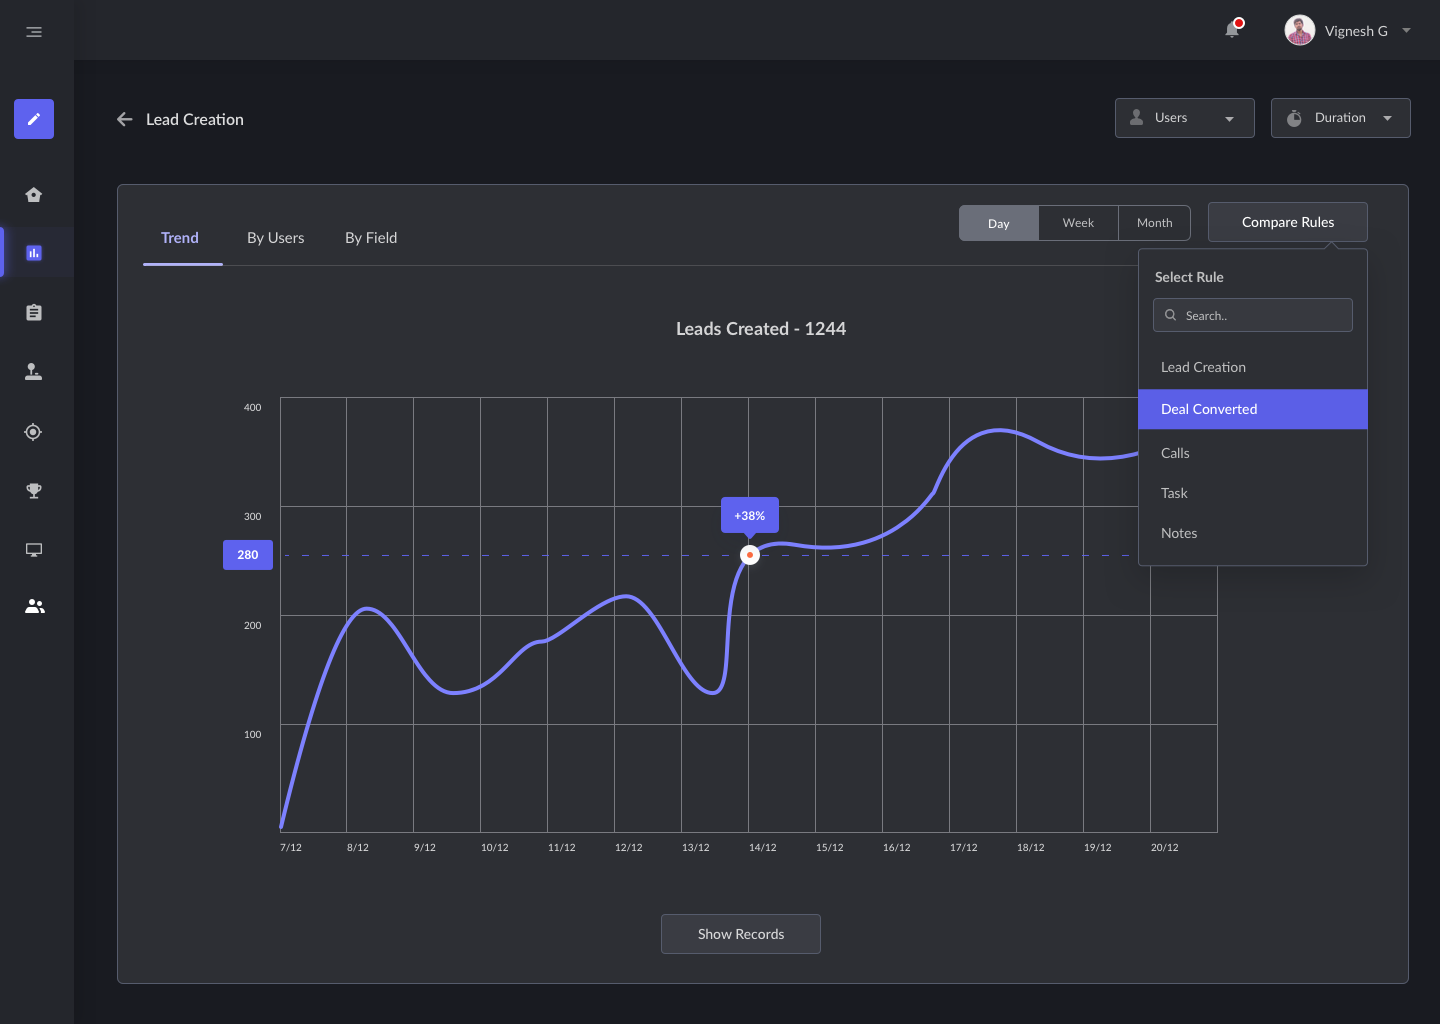Viewport: 1440px width, 1024px height.
Task: Click Vignesh G's profile avatar
Action: [x=1299, y=30]
